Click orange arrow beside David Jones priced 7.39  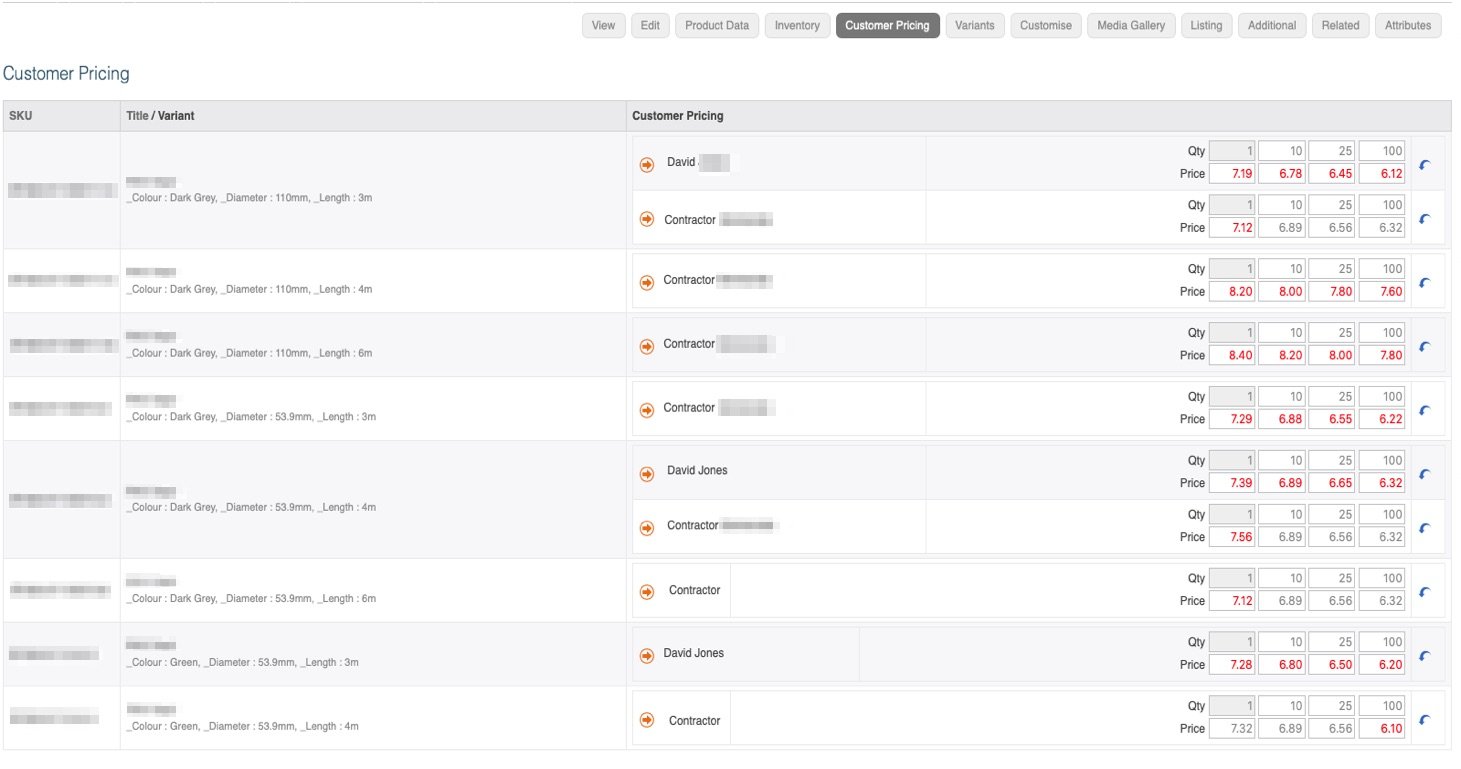pyautogui.click(x=647, y=472)
